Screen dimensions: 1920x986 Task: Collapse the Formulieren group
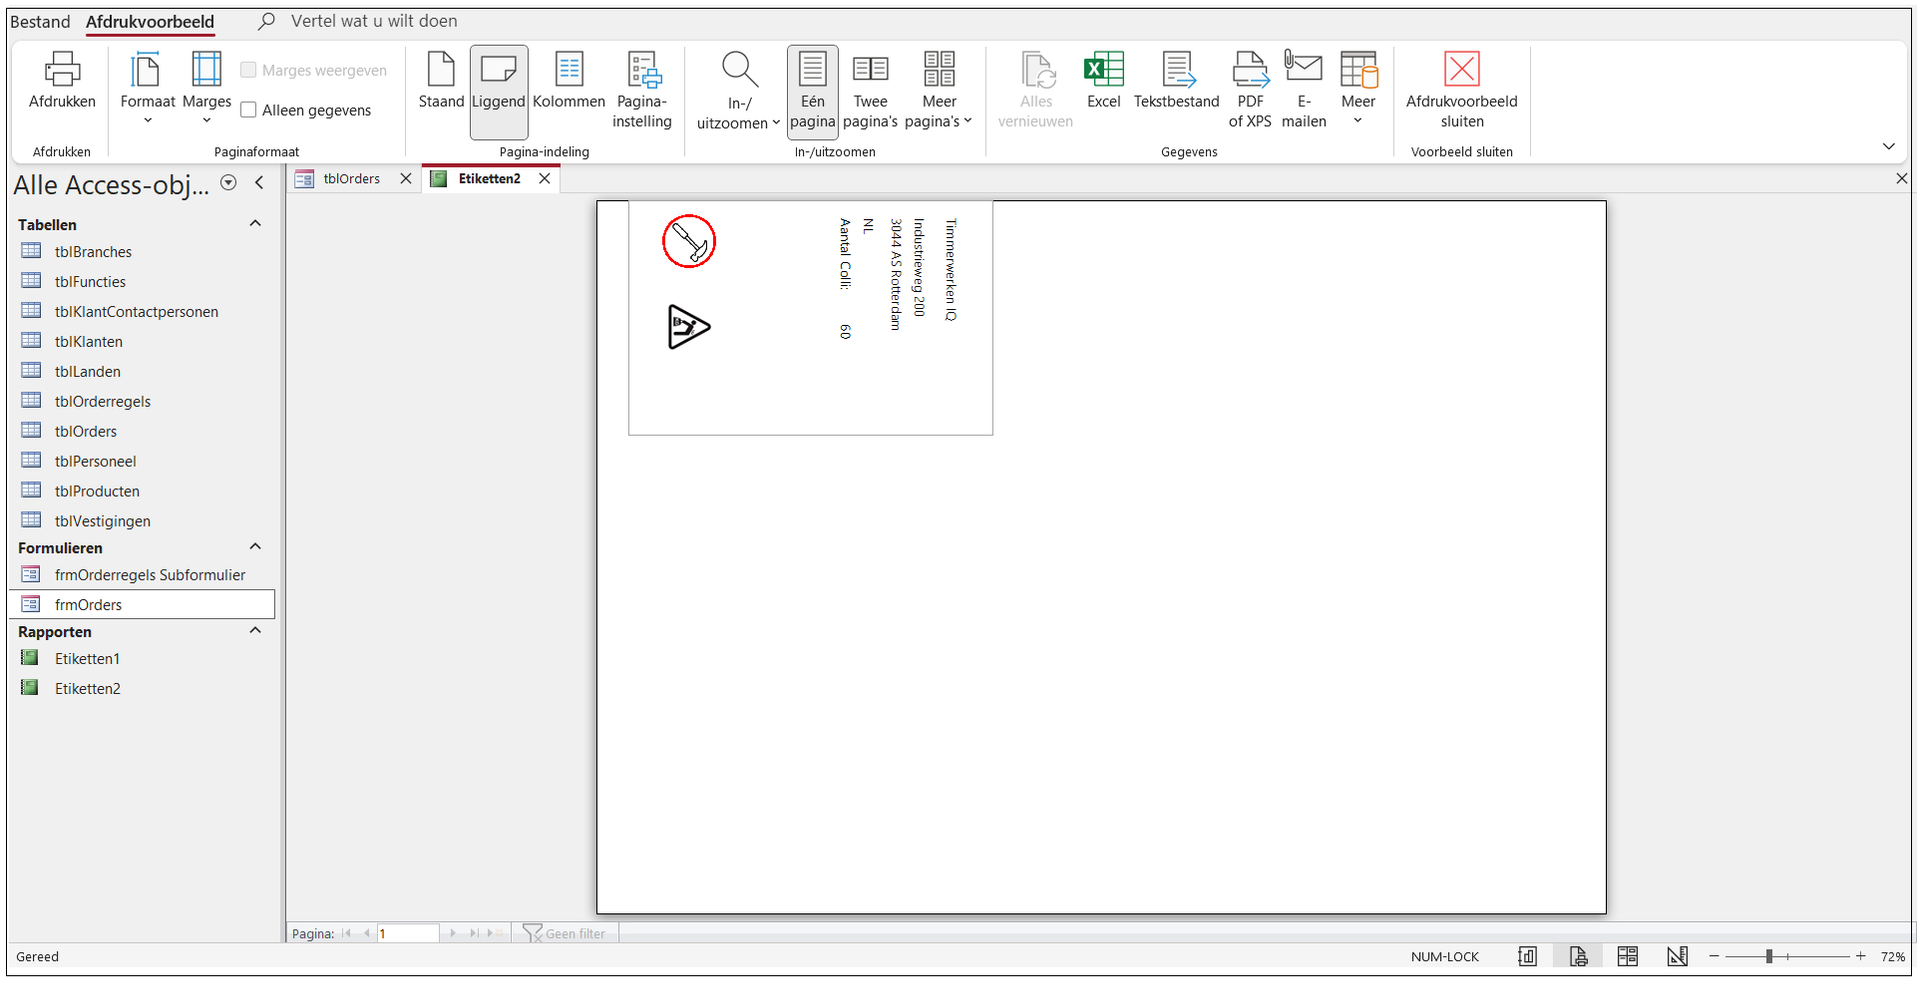tap(255, 547)
